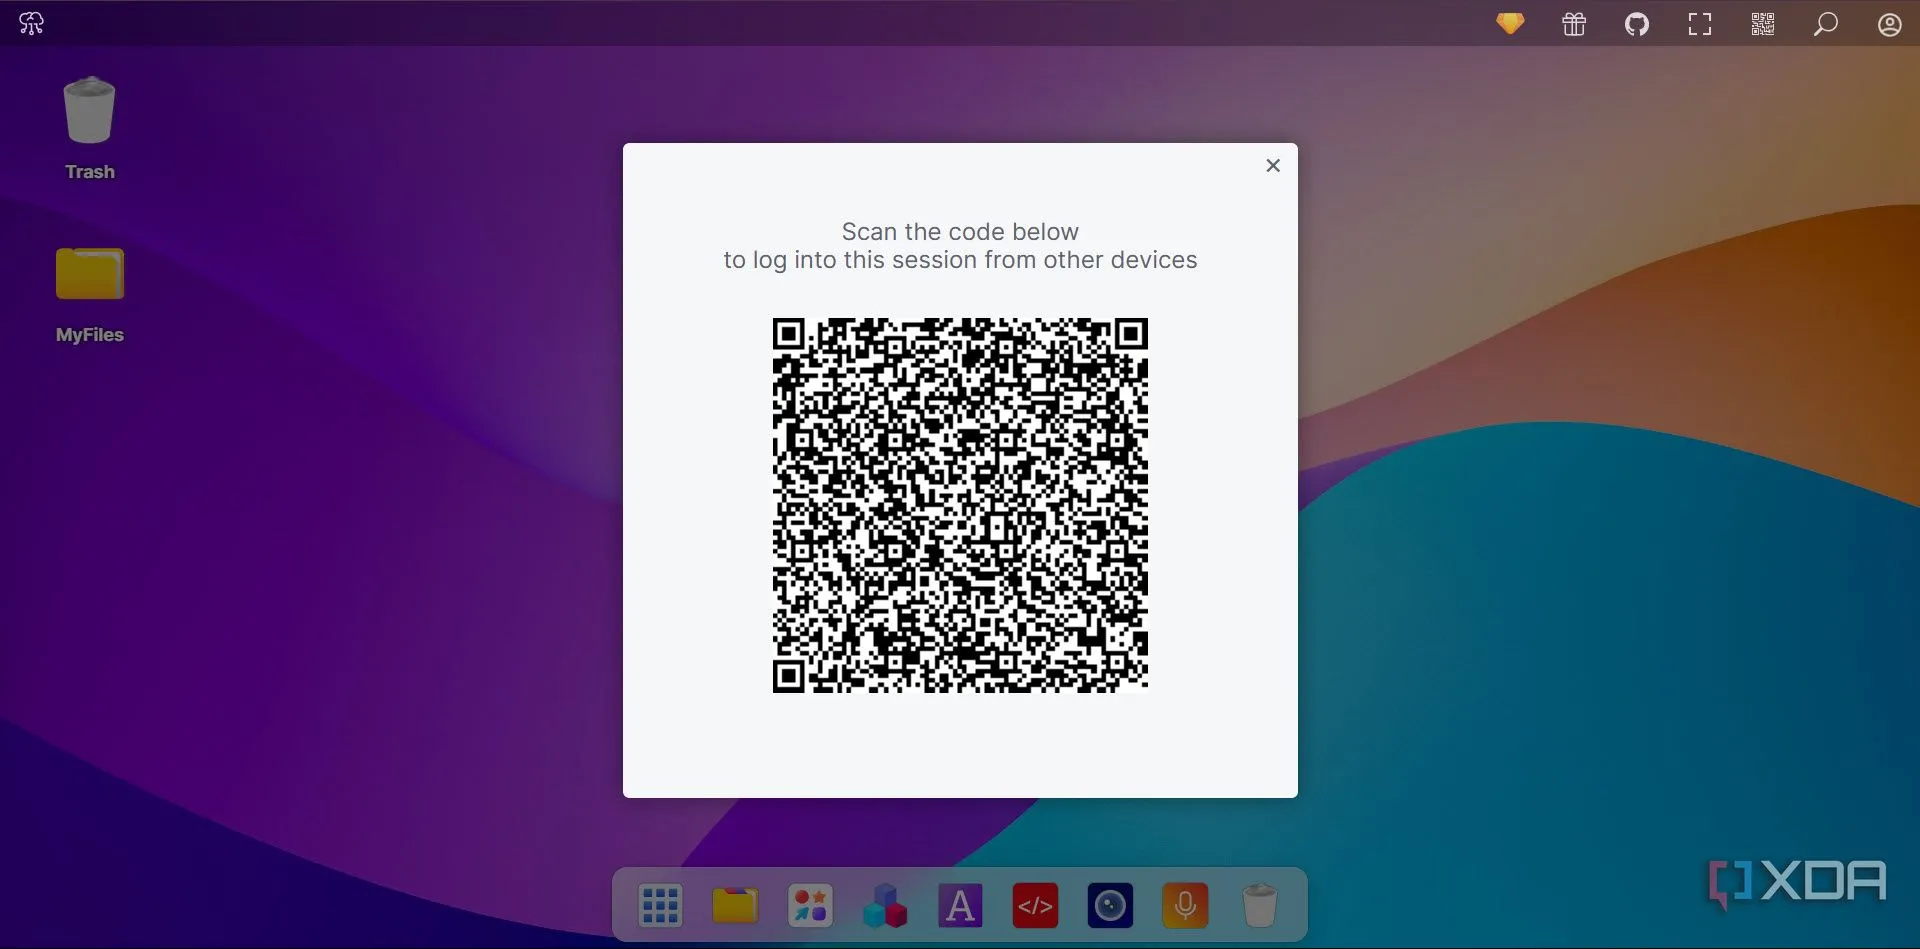Open the user account menu icon
1920x949 pixels.
tap(1889, 24)
